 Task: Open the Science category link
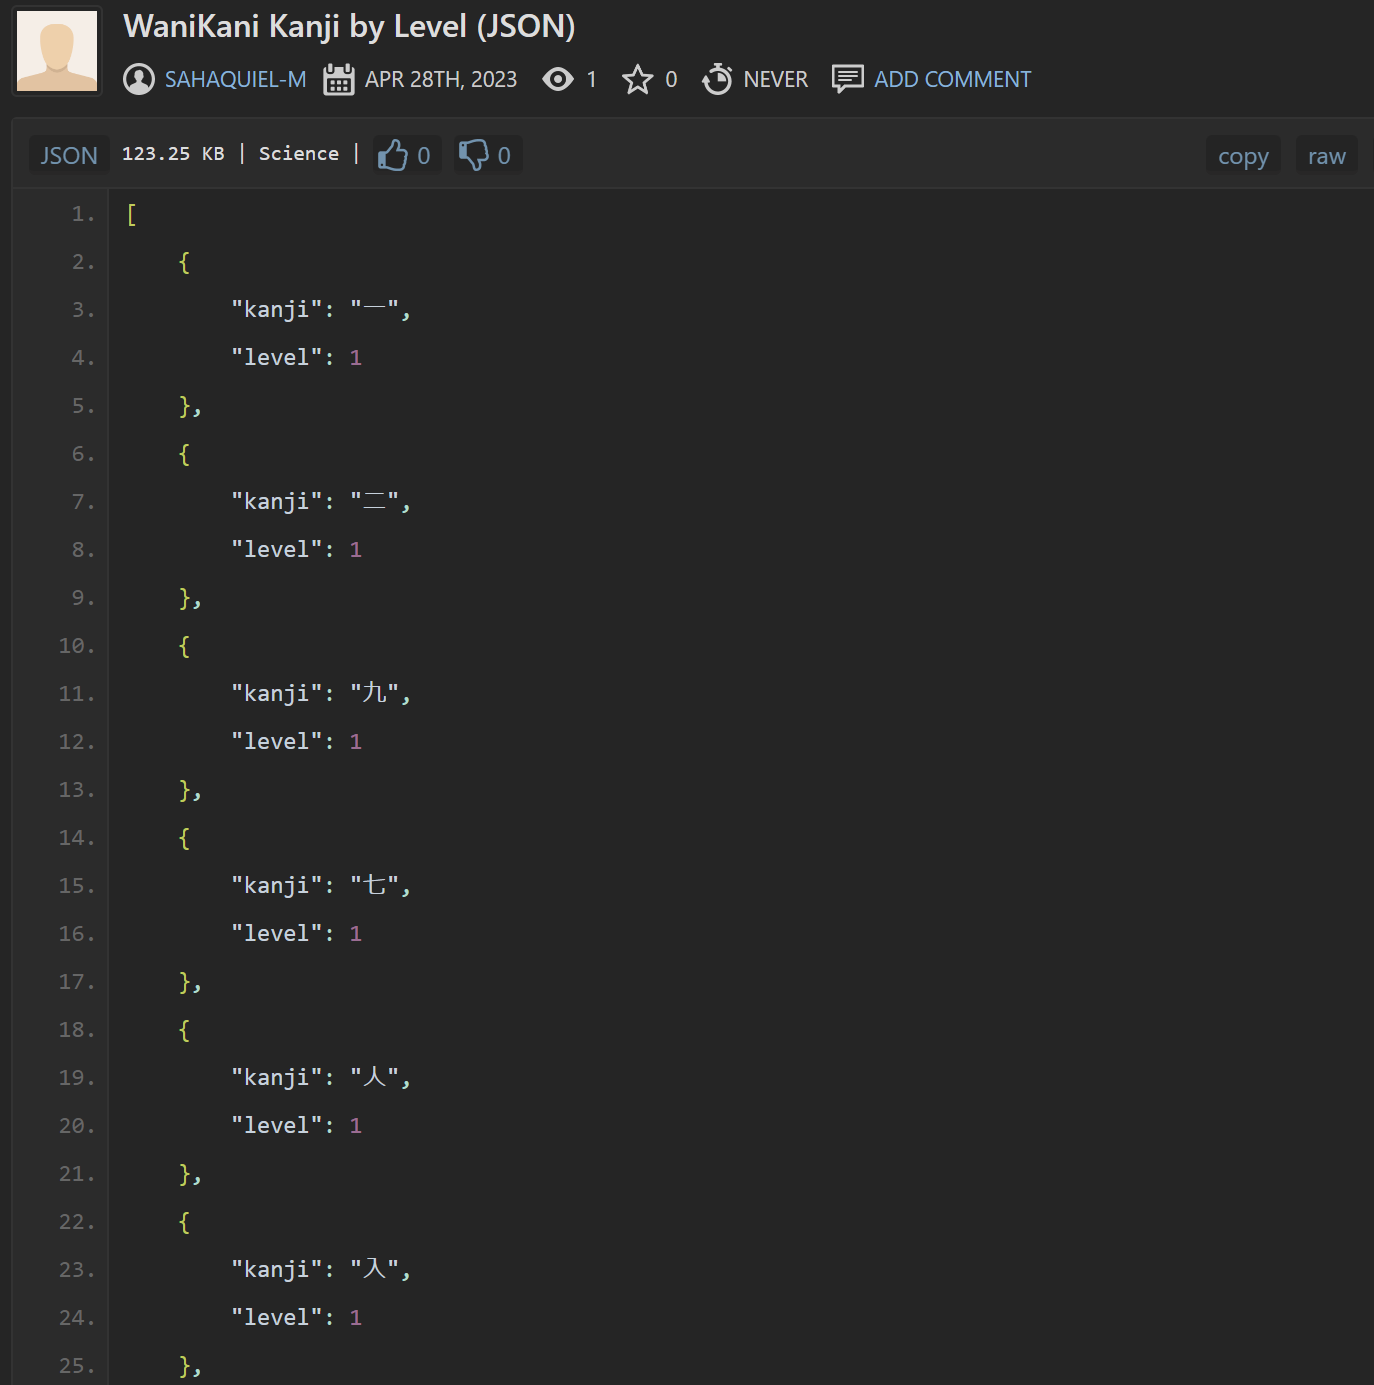click(x=298, y=153)
